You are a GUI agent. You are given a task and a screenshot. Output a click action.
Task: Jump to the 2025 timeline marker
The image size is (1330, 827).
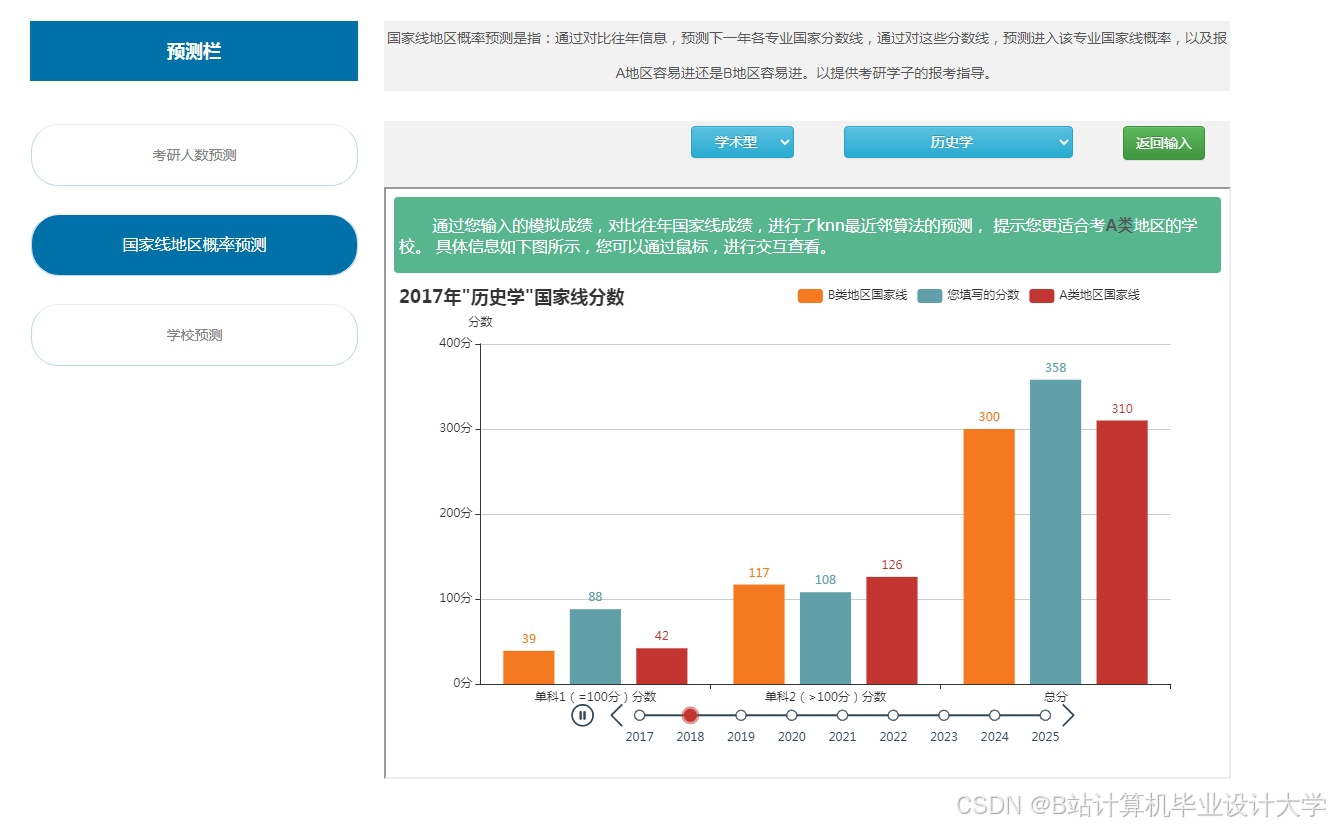click(x=1044, y=715)
